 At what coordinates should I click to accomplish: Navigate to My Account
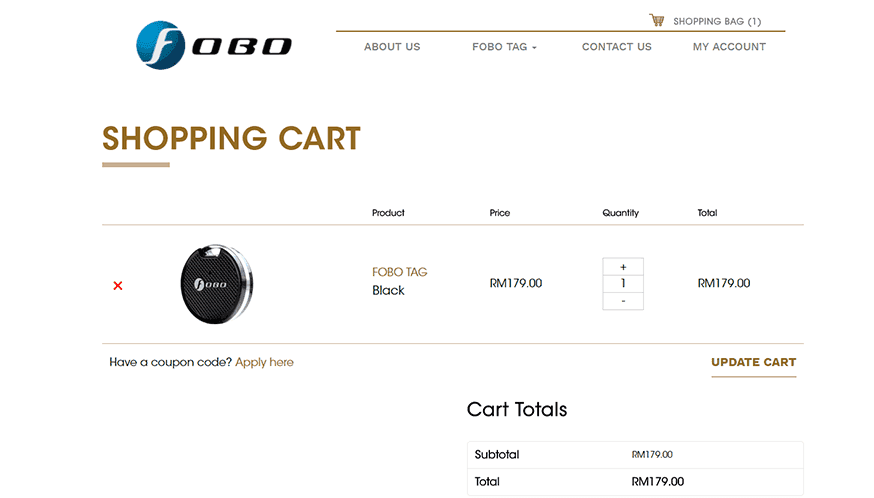coord(729,47)
